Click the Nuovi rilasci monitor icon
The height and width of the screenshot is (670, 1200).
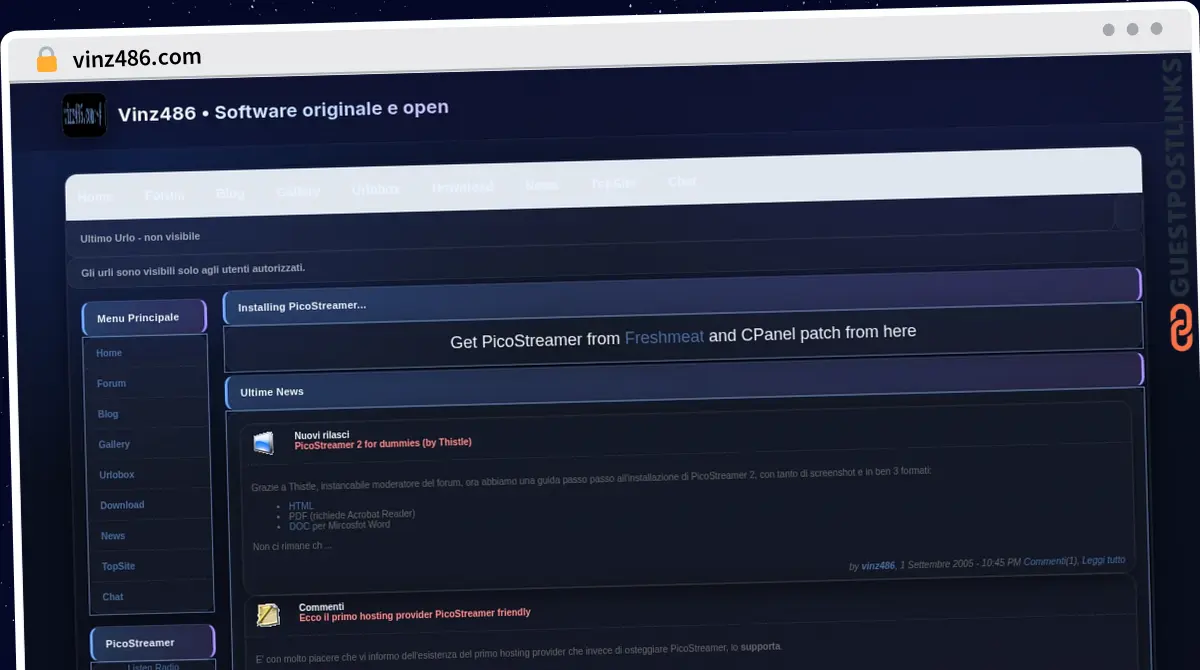click(263, 442)
